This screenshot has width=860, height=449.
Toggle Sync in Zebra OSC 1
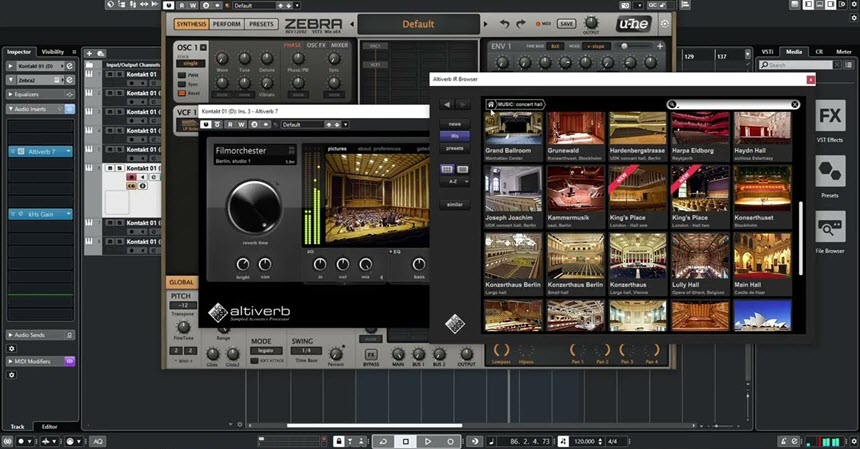[x=182, y=84]
